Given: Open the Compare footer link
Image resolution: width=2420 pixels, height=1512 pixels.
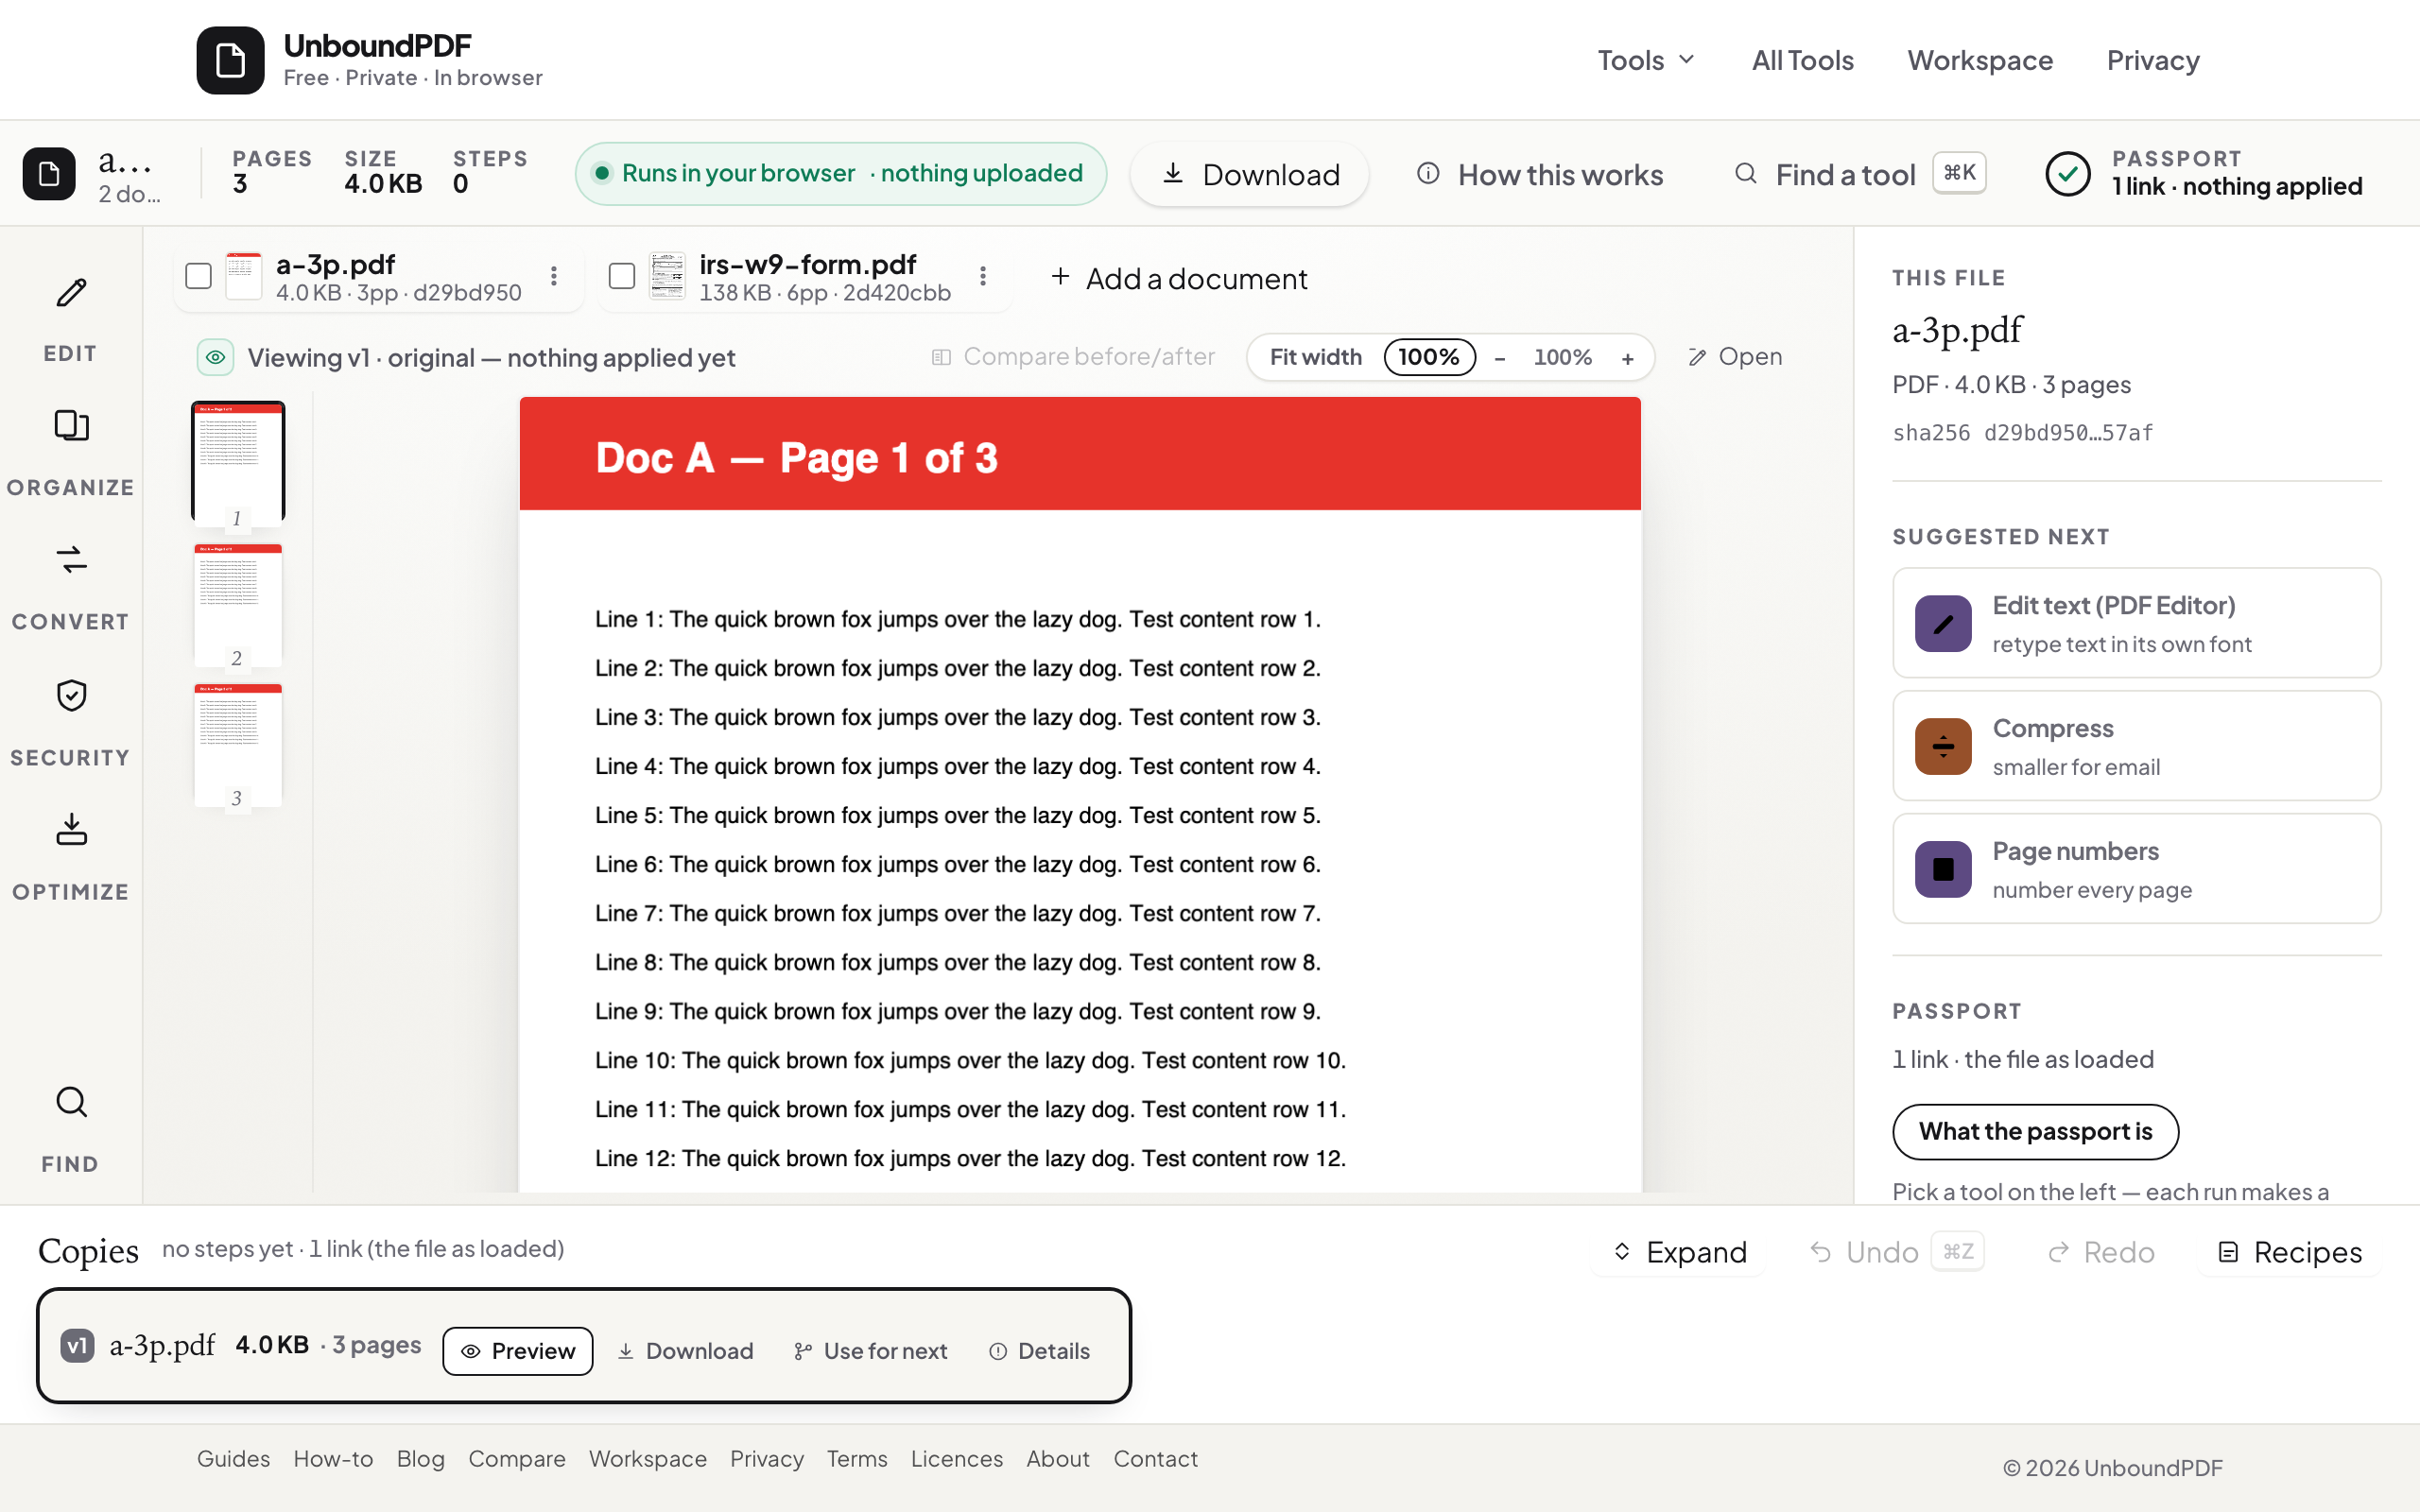Looking at the screenshot, I should pos(517,1459).
